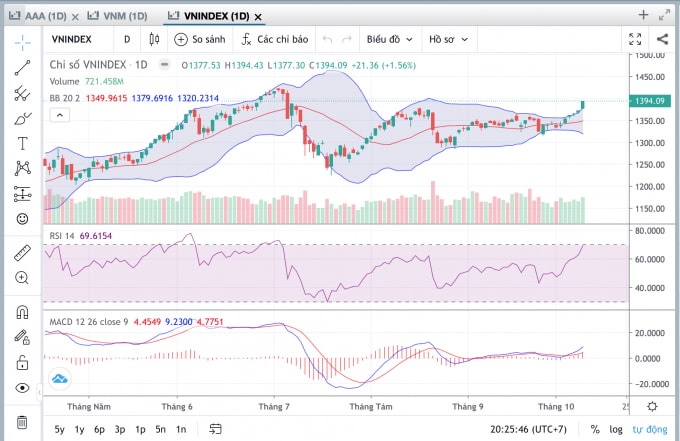Image resolution: width=680 pixels, height=441 pixels.
Task: Open Các chỉ báo indicators menu
Action: click(x=275, y=39)
